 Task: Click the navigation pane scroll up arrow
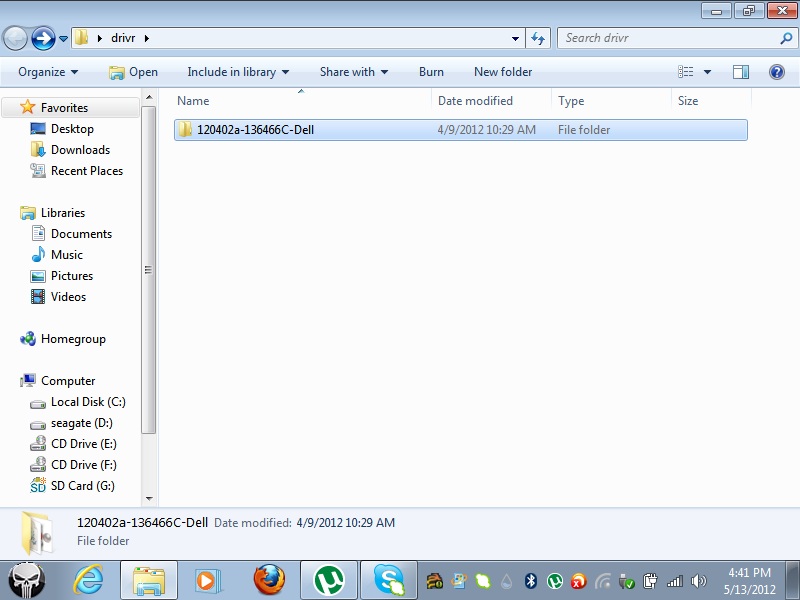149,97
